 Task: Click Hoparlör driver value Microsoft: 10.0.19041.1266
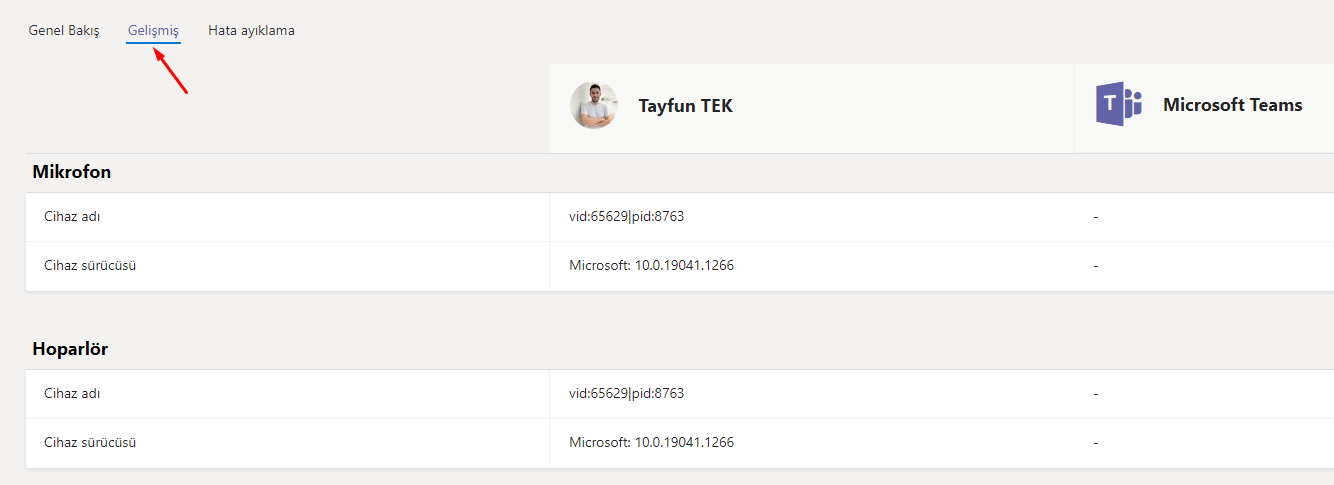(651, 442)
